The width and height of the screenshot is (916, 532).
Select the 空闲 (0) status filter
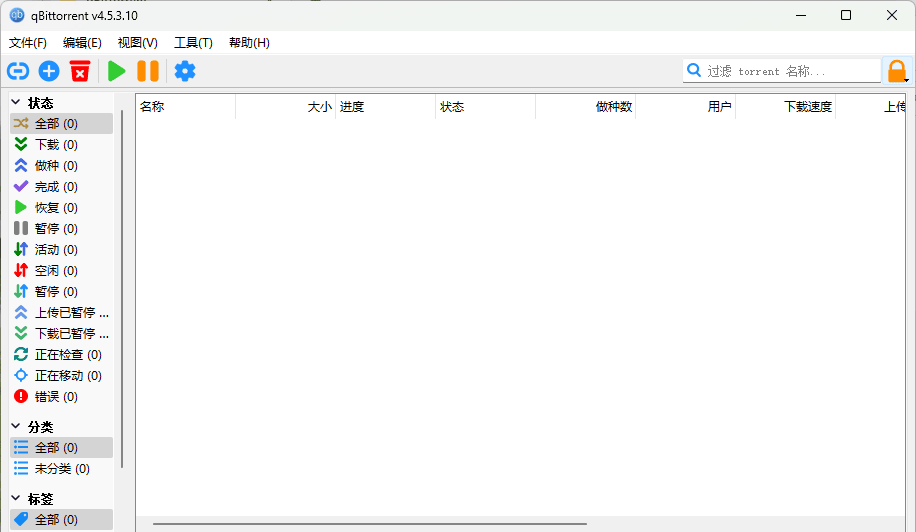point(61,271)
